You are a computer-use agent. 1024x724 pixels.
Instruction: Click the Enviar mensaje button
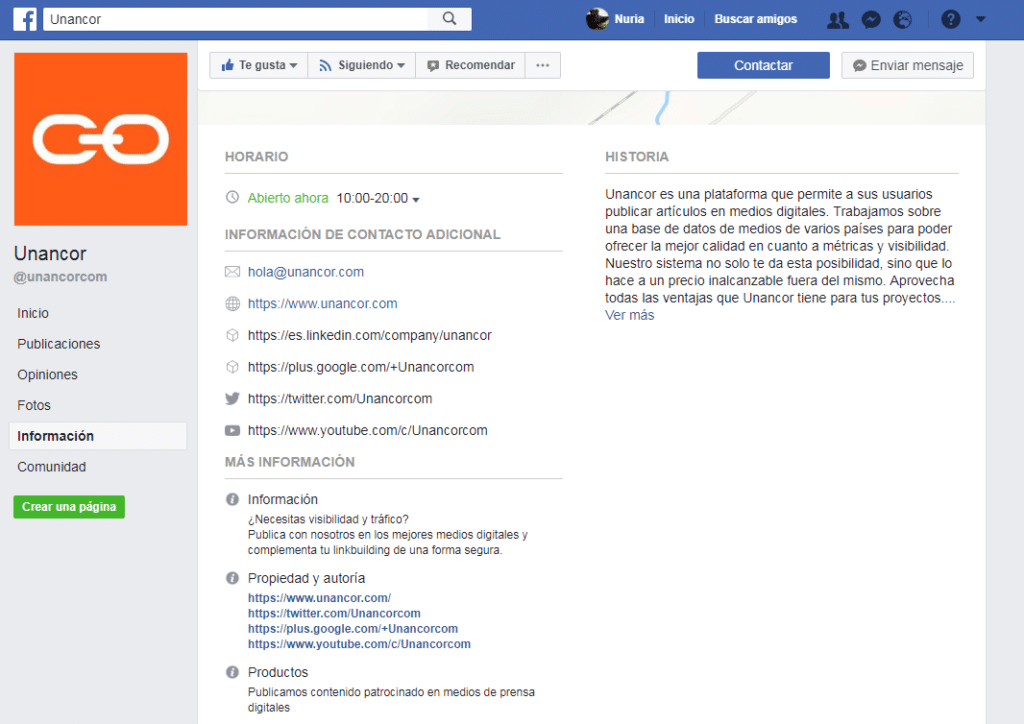pyautogui.click(x=907, y=65)
